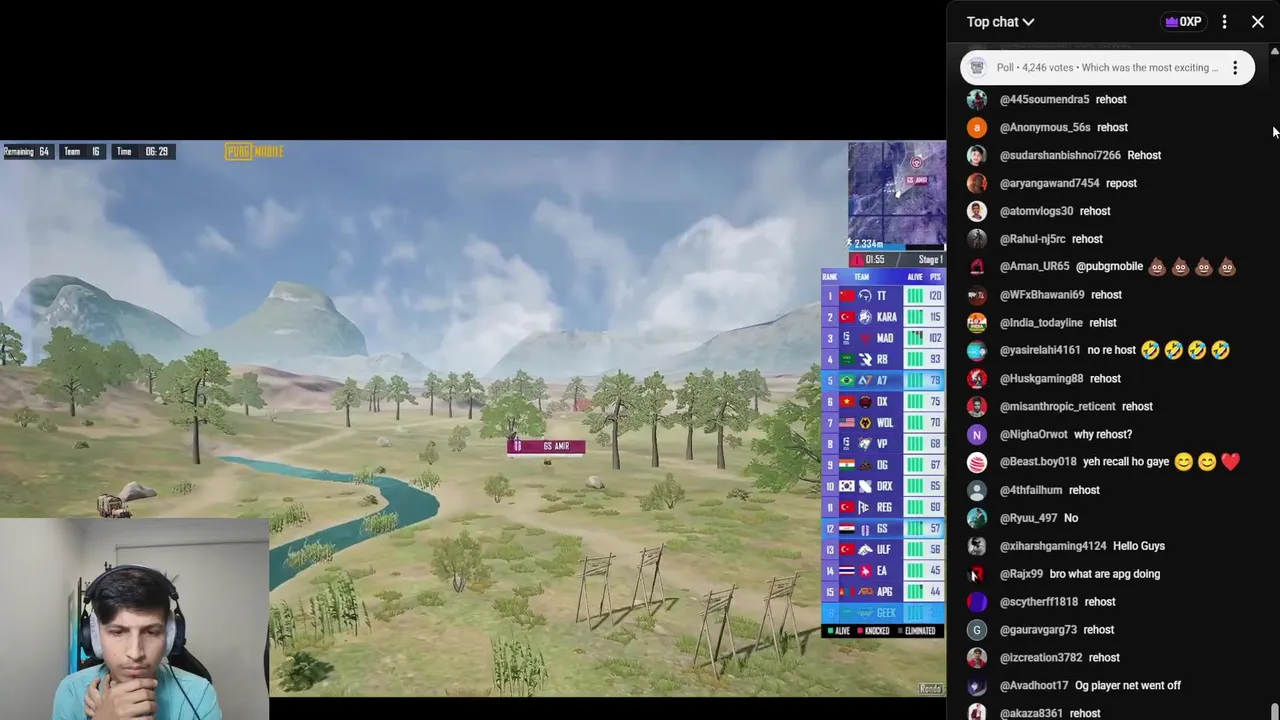Select the 'rehist' message from @India_todayline
The width and height of the screenshot is (1280, 720).
(1103, 323)
